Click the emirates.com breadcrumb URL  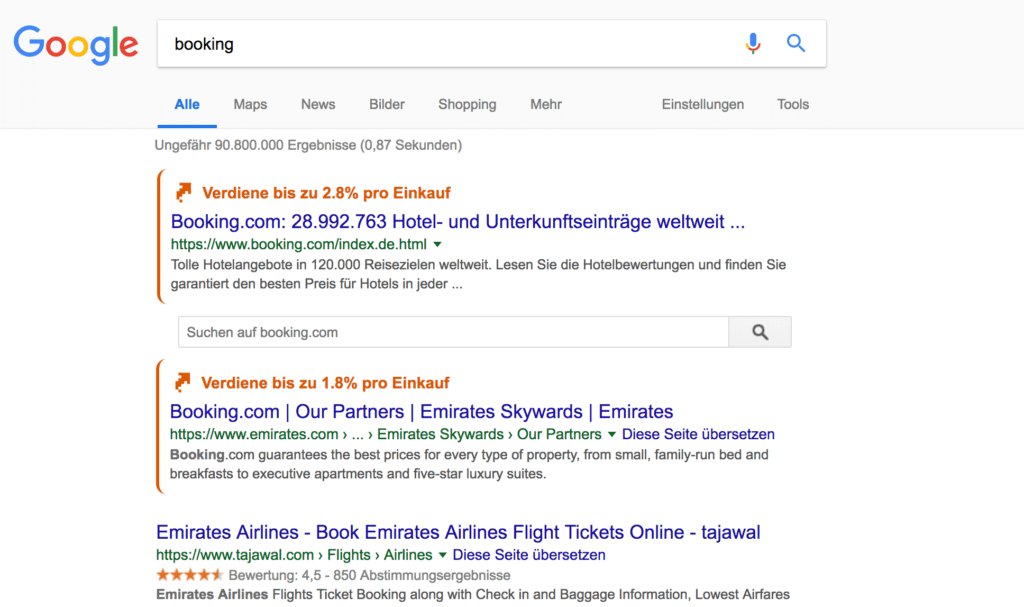point(385,435)
